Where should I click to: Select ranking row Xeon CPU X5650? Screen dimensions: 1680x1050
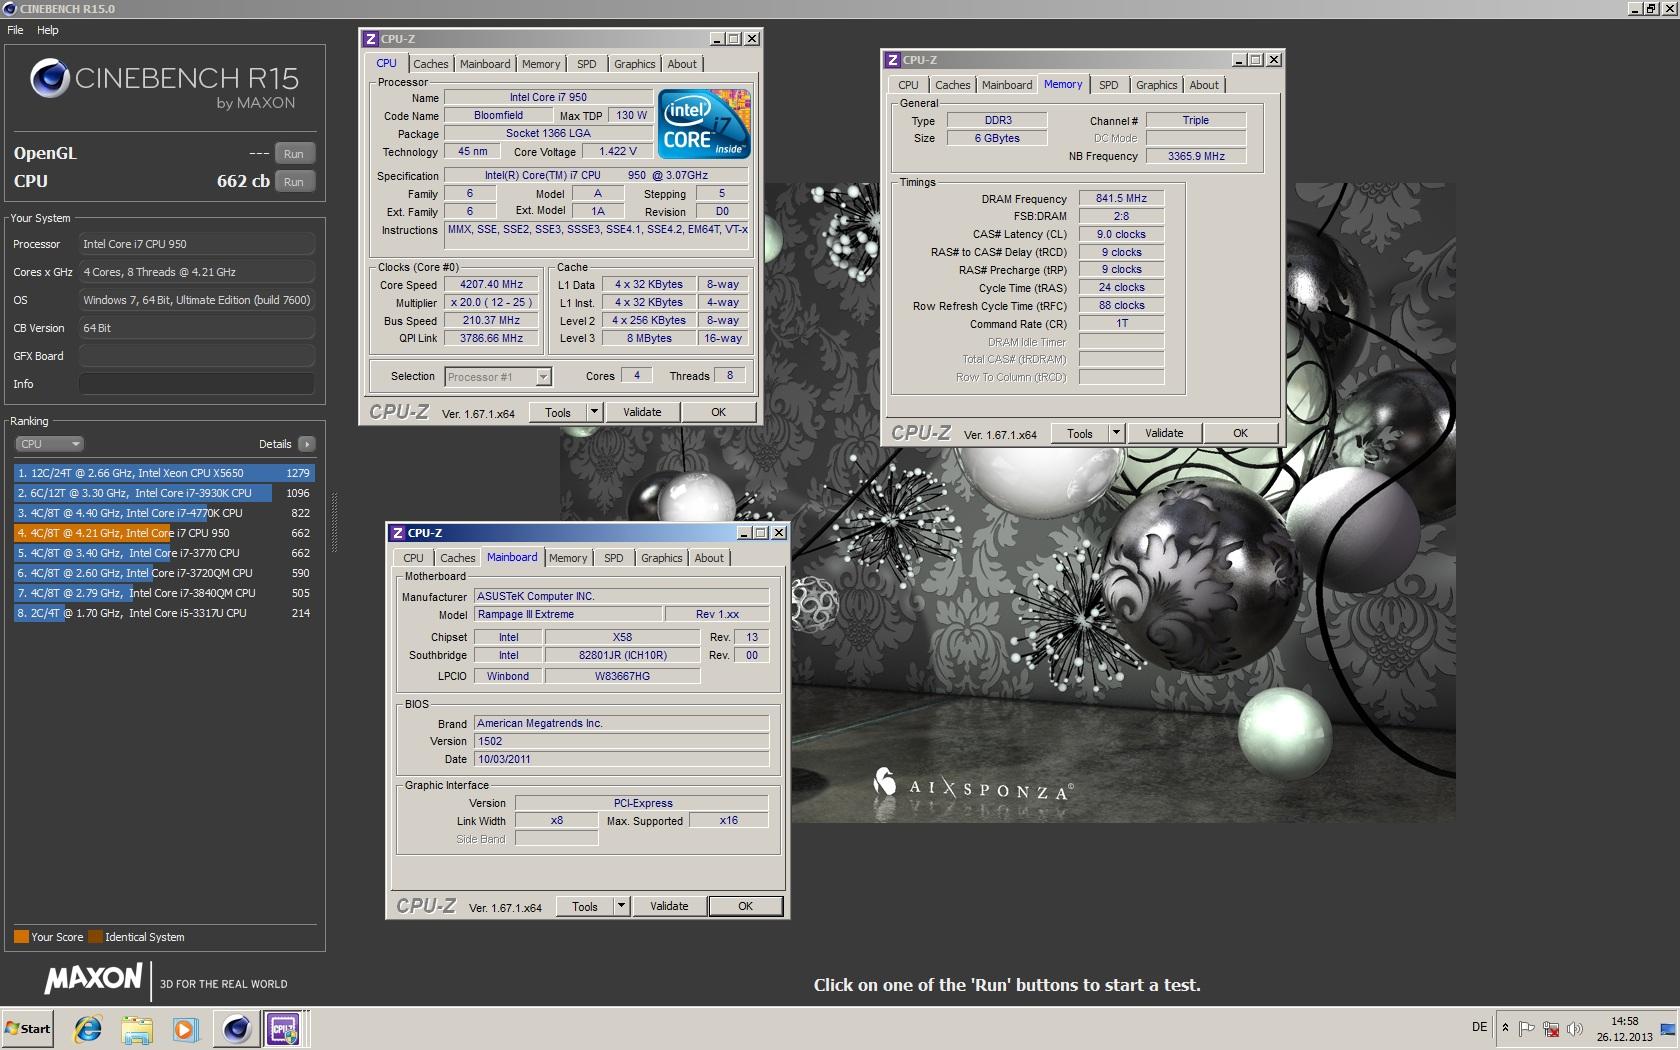pyautogui.click(x=165, y=473)
